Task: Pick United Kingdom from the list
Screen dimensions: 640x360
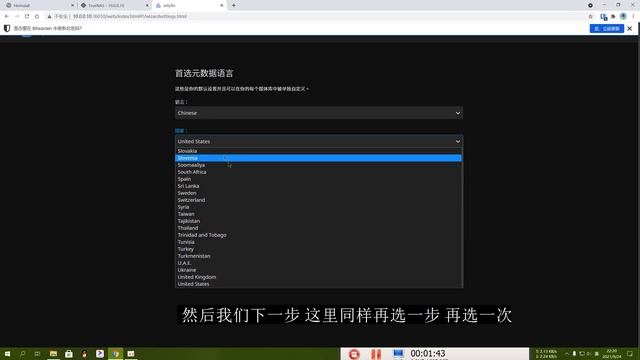Action: coord(318,277)
